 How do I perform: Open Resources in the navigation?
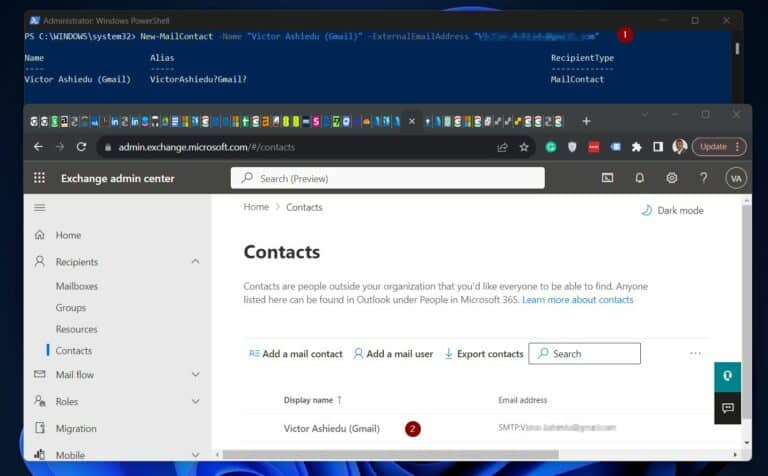coord(76,329)
